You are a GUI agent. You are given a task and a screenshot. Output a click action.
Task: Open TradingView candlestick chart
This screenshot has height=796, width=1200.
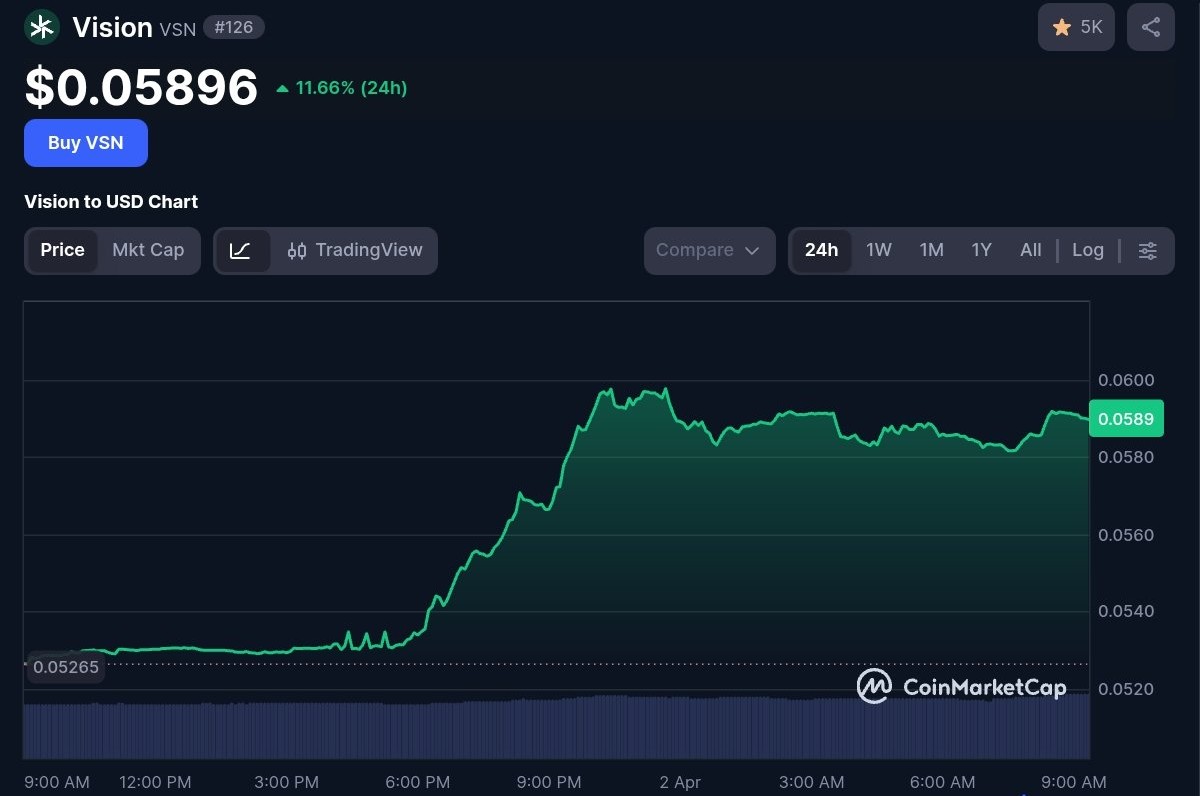pos(355,250)
